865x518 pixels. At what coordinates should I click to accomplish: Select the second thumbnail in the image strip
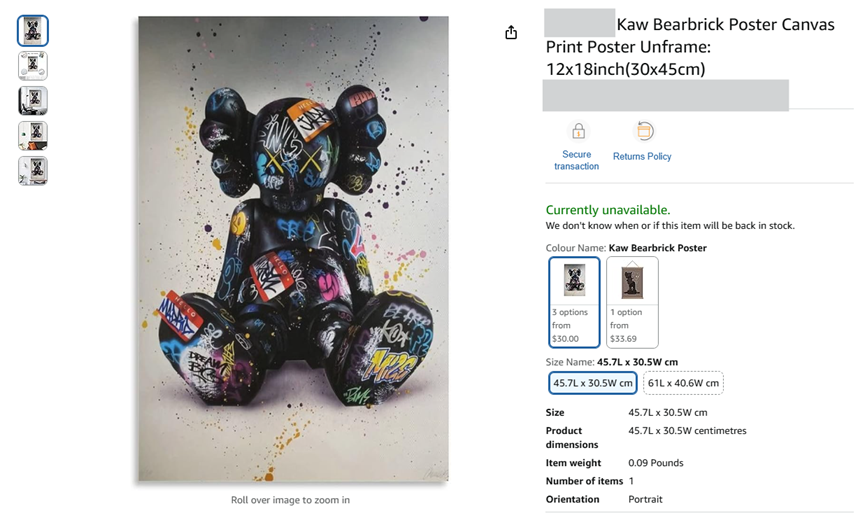tap(33, 66)
